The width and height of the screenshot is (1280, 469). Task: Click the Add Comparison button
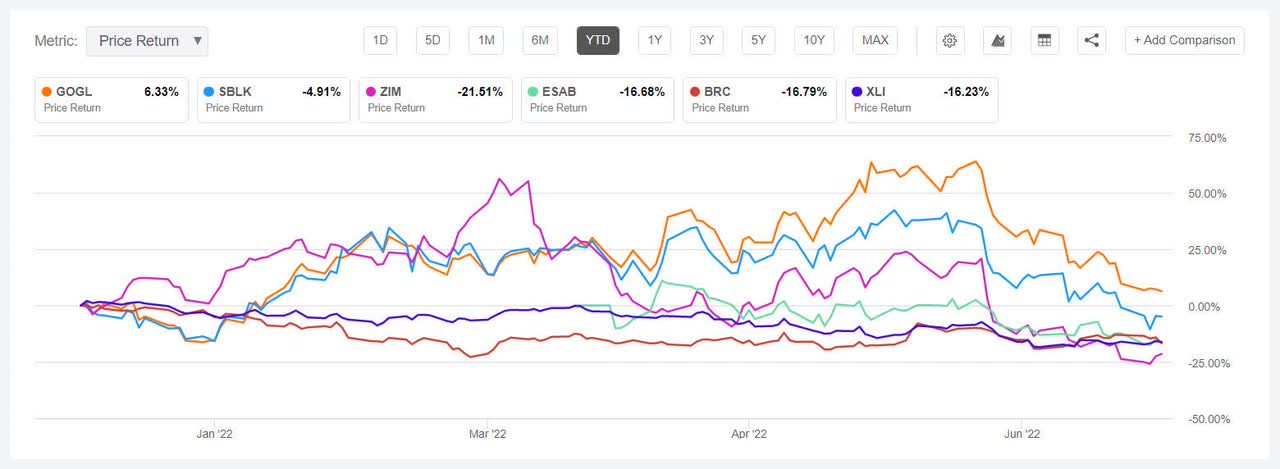tap(1184, 41)
